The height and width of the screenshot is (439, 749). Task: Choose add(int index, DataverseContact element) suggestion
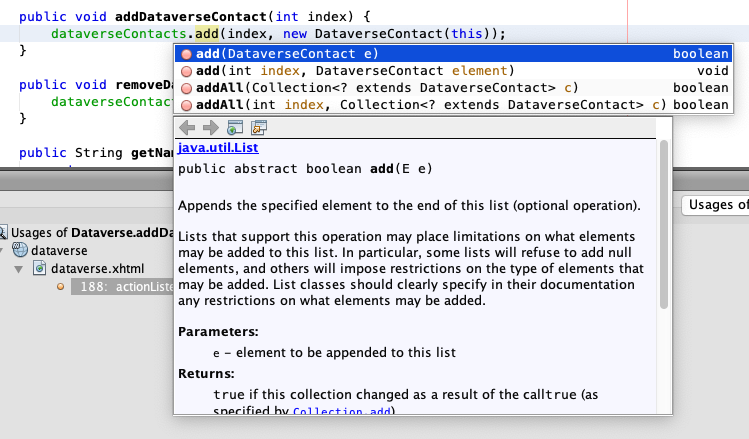click(453, 71)
